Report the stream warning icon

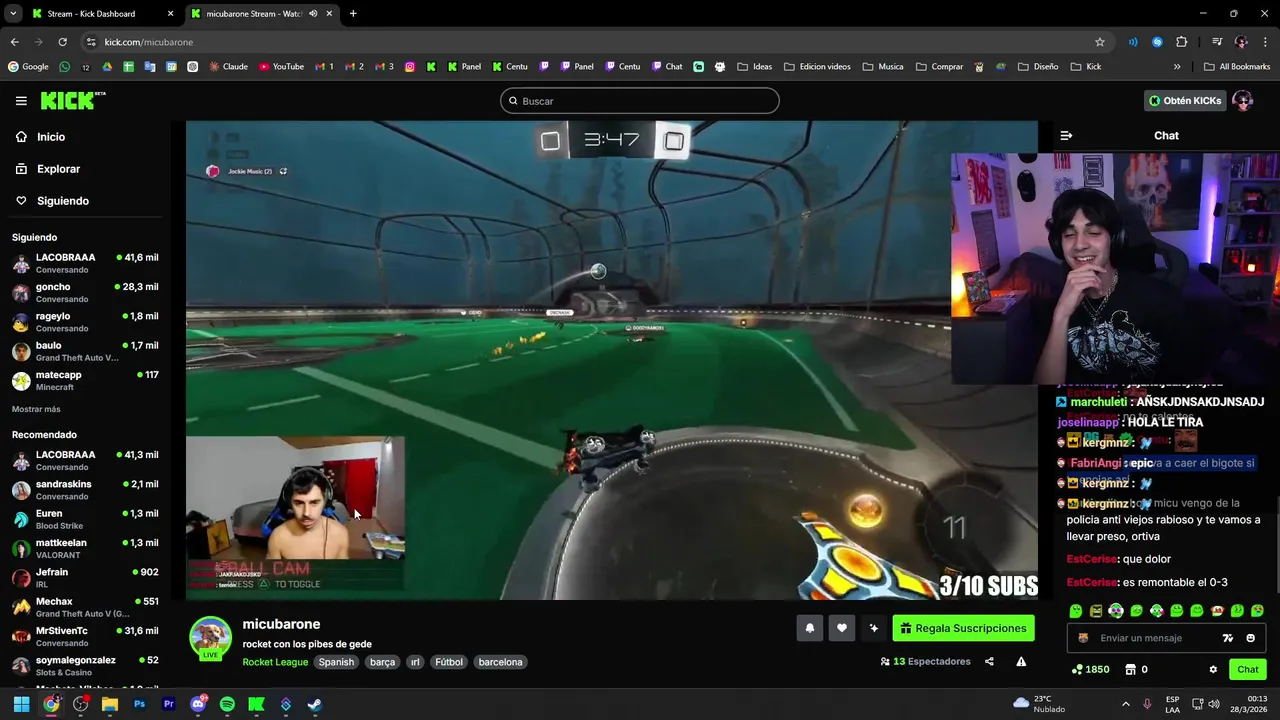click(x=1021, y=661)
